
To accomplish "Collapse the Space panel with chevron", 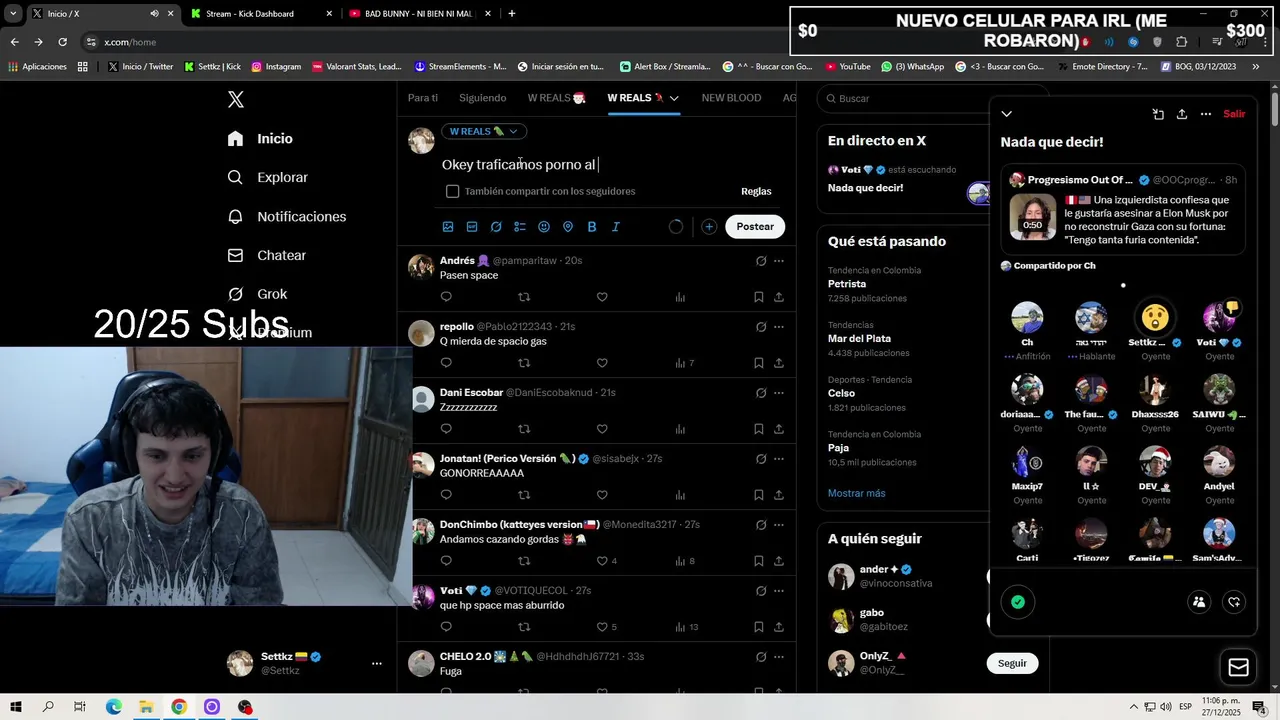I will point(1007,114).
